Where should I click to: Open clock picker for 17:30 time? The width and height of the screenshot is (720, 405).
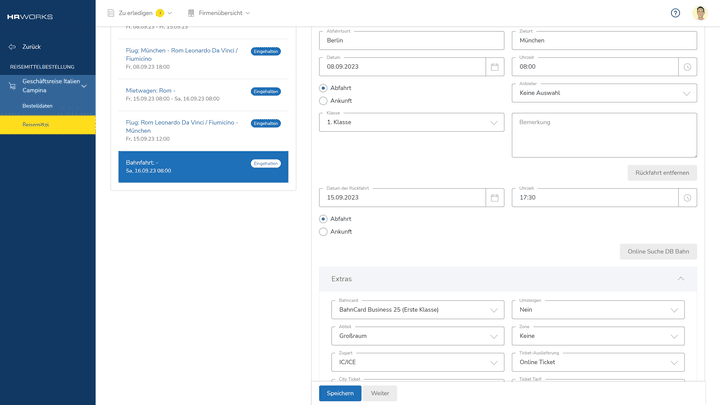(686, 198)
